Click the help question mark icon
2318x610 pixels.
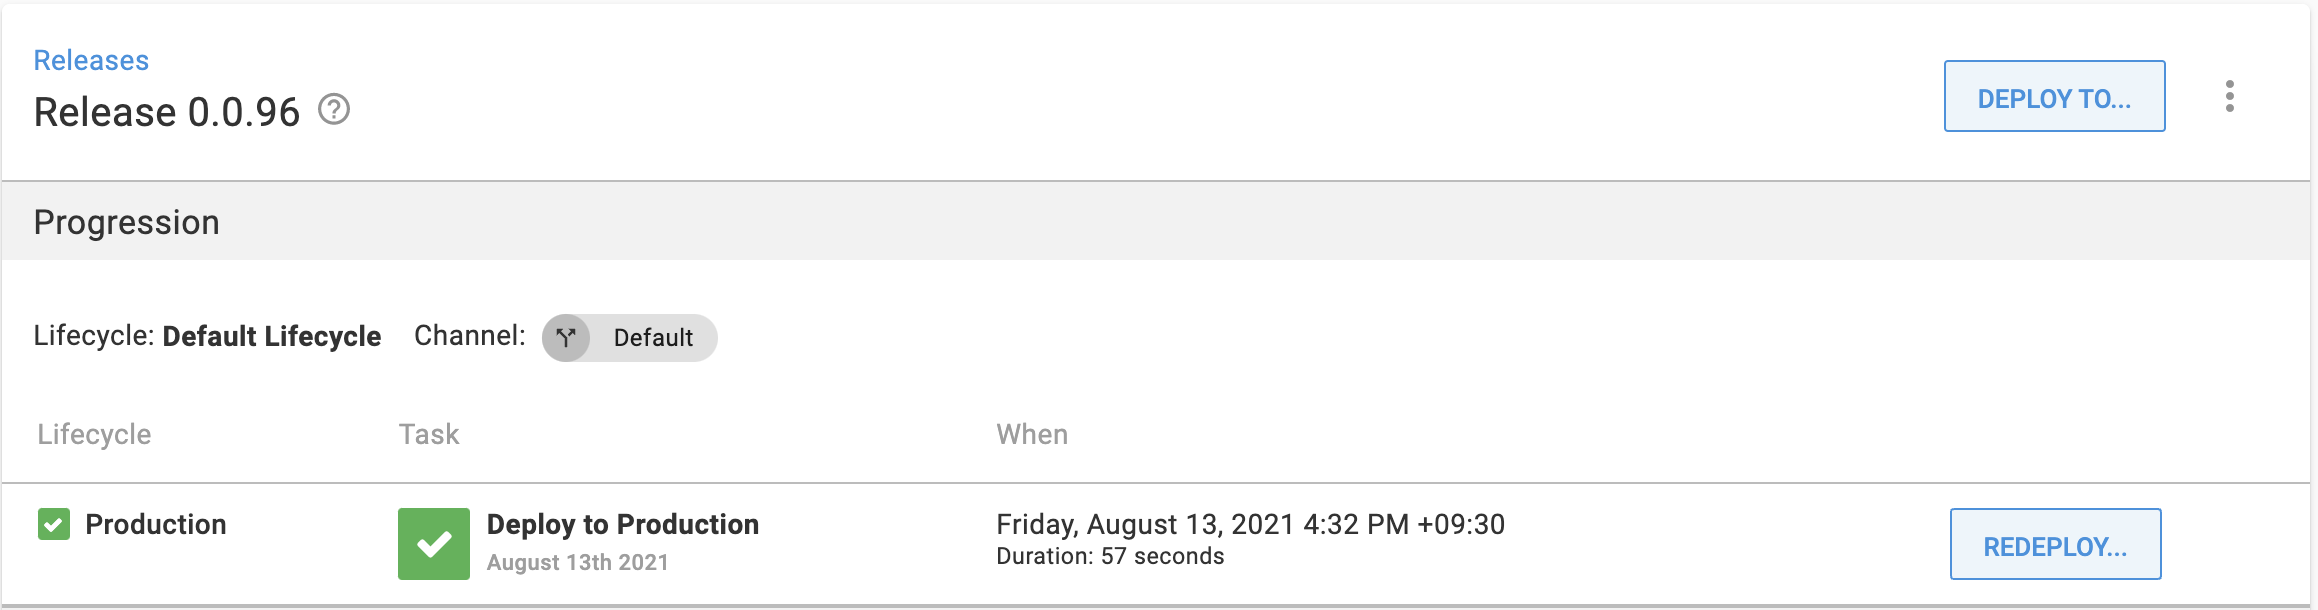(334, 109)
